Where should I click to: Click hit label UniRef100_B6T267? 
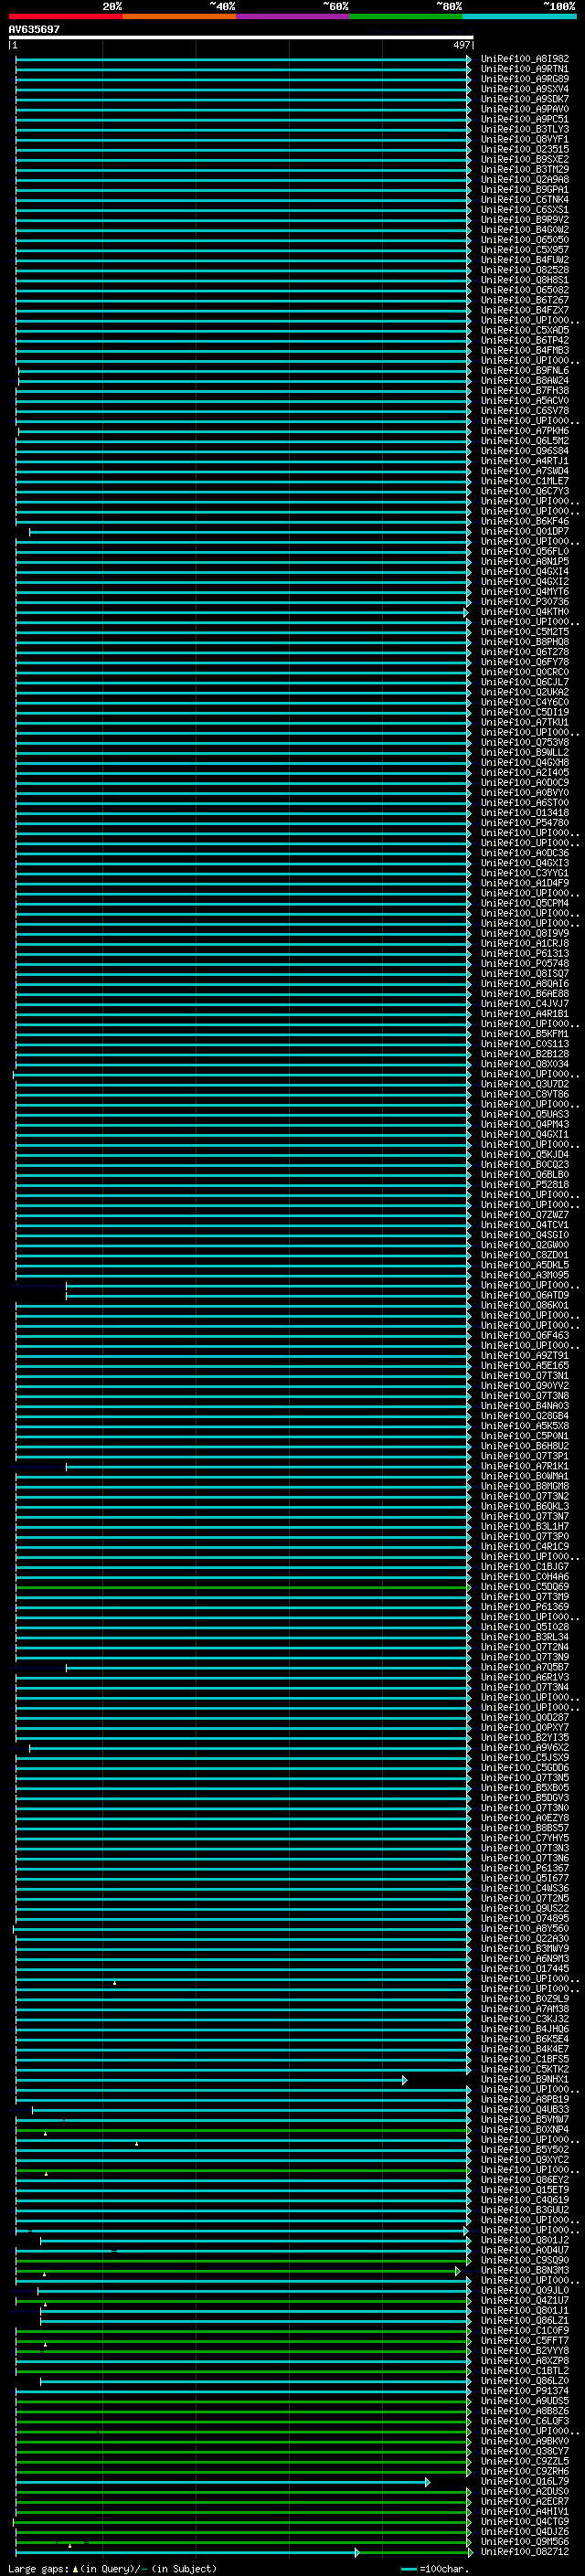point(525,300)
